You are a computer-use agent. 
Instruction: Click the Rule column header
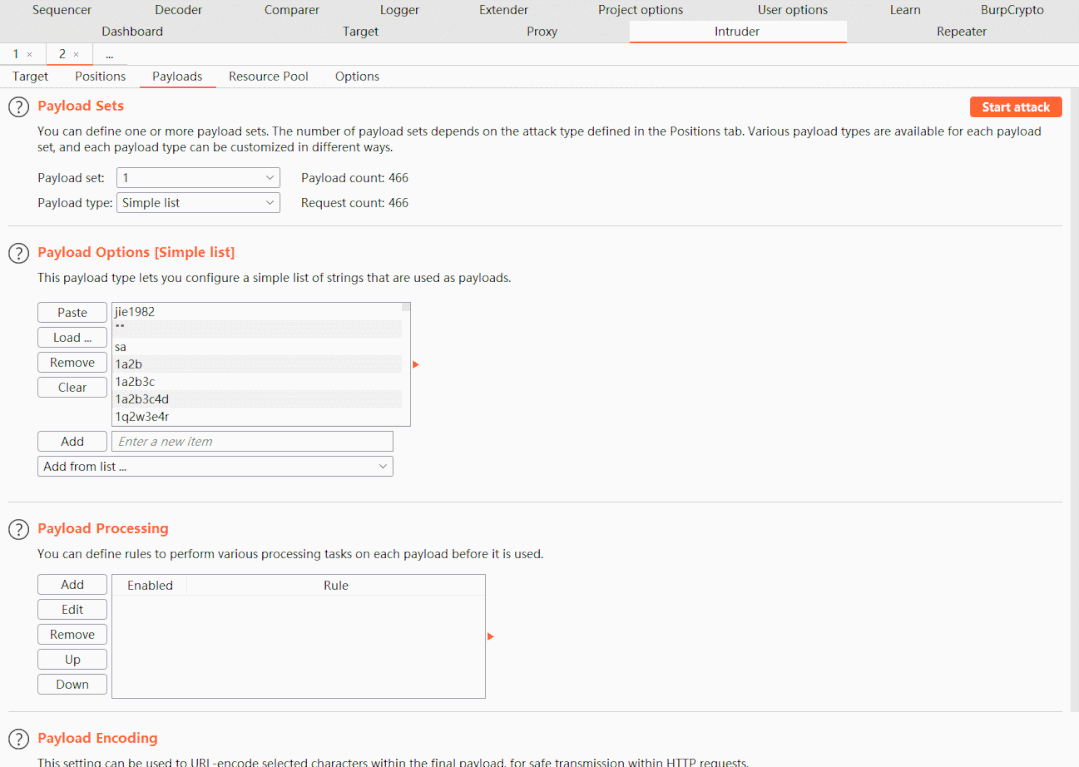(336, 585)
